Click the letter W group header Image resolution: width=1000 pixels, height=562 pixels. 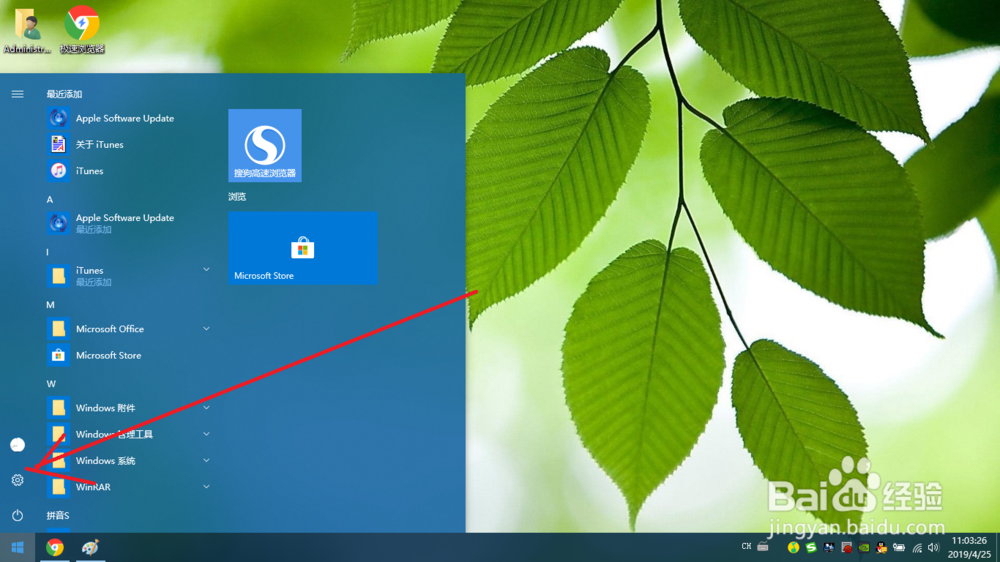[x=51, y=383]
